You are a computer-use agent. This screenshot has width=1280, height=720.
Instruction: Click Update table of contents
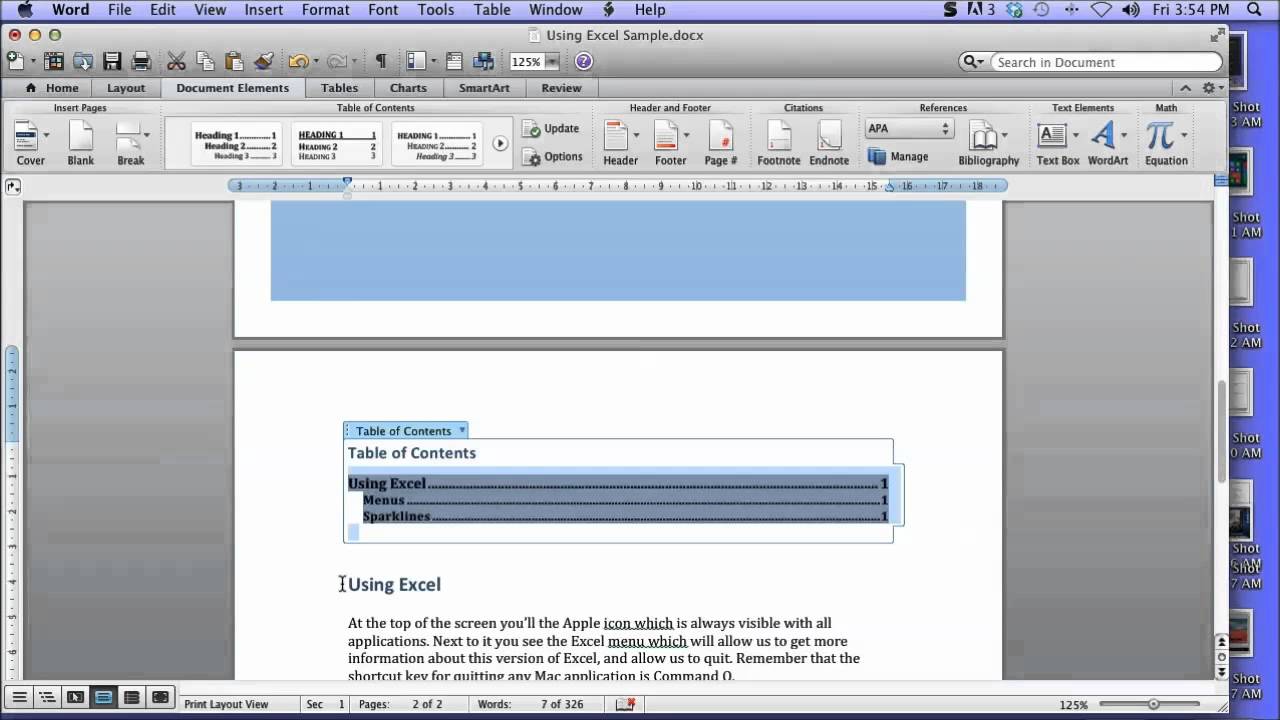point(550,129)
